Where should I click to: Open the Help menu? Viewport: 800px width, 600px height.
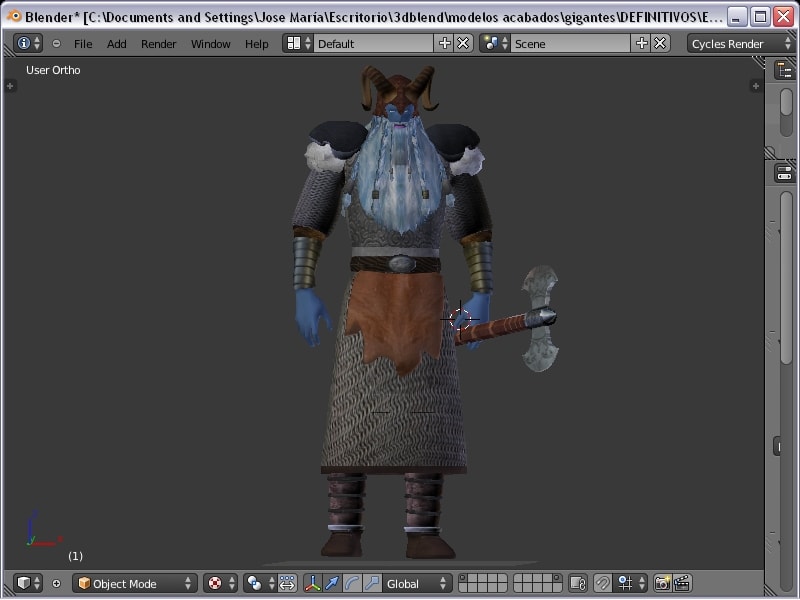click(256, 44)
